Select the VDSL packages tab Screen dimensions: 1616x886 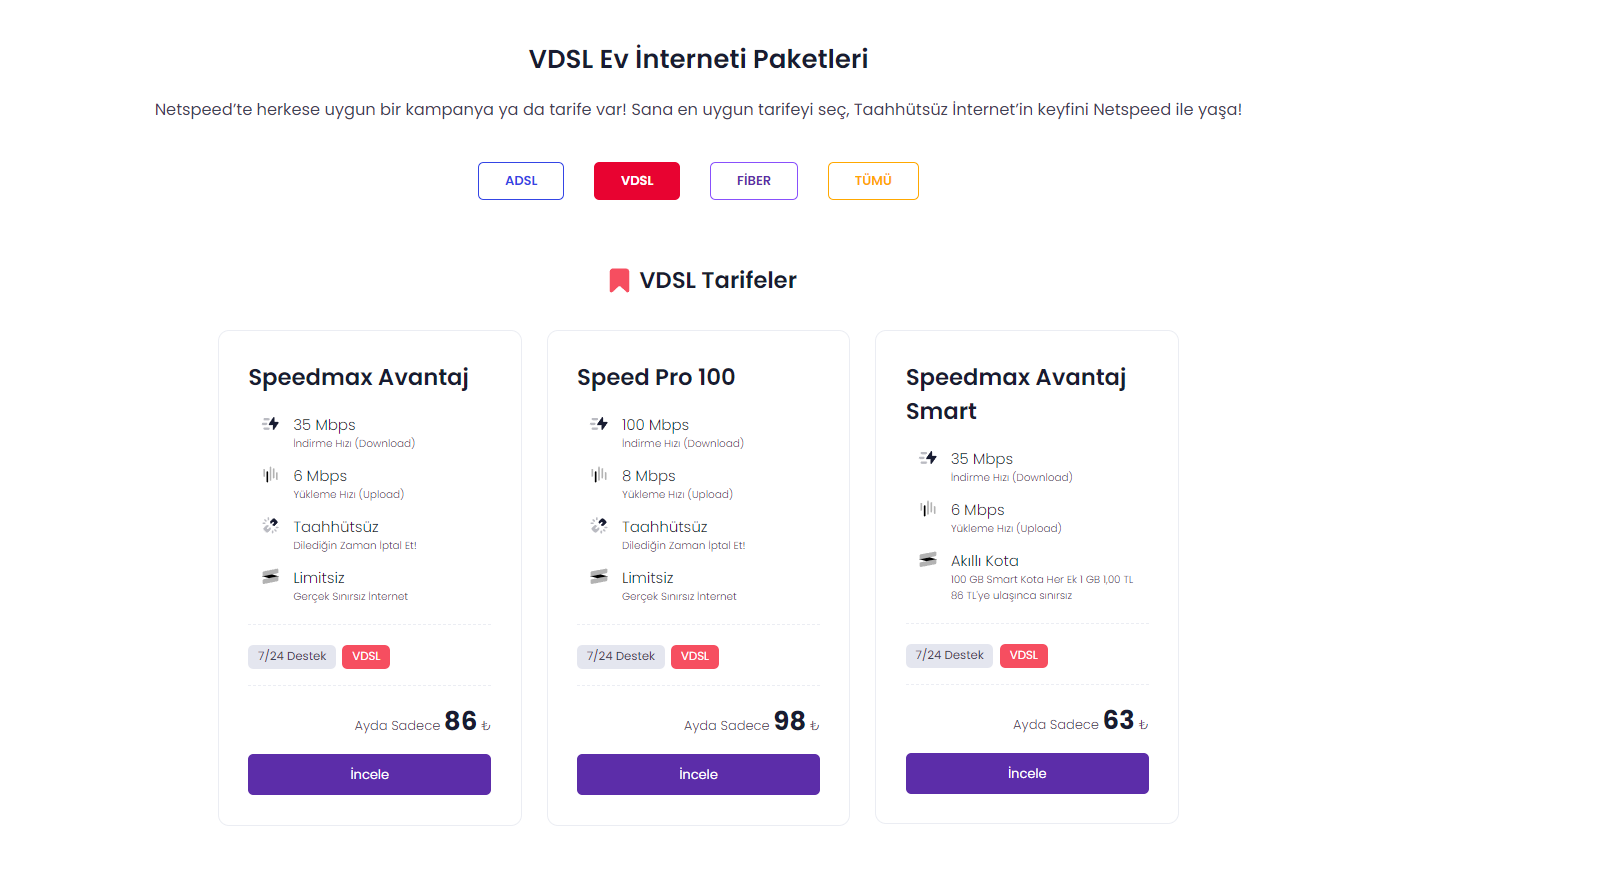pos(637,181)
